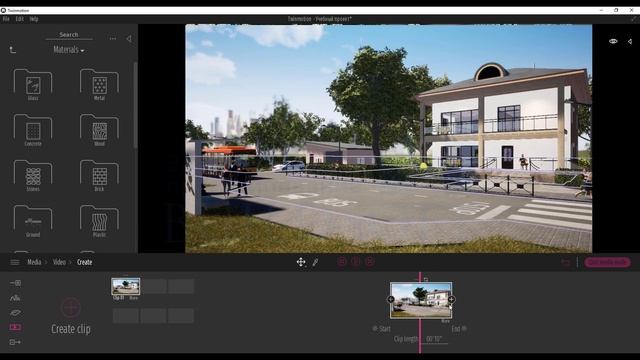Click More under Clip 01
The width and height of the screenshot is (640, 360).
[133, 298]
